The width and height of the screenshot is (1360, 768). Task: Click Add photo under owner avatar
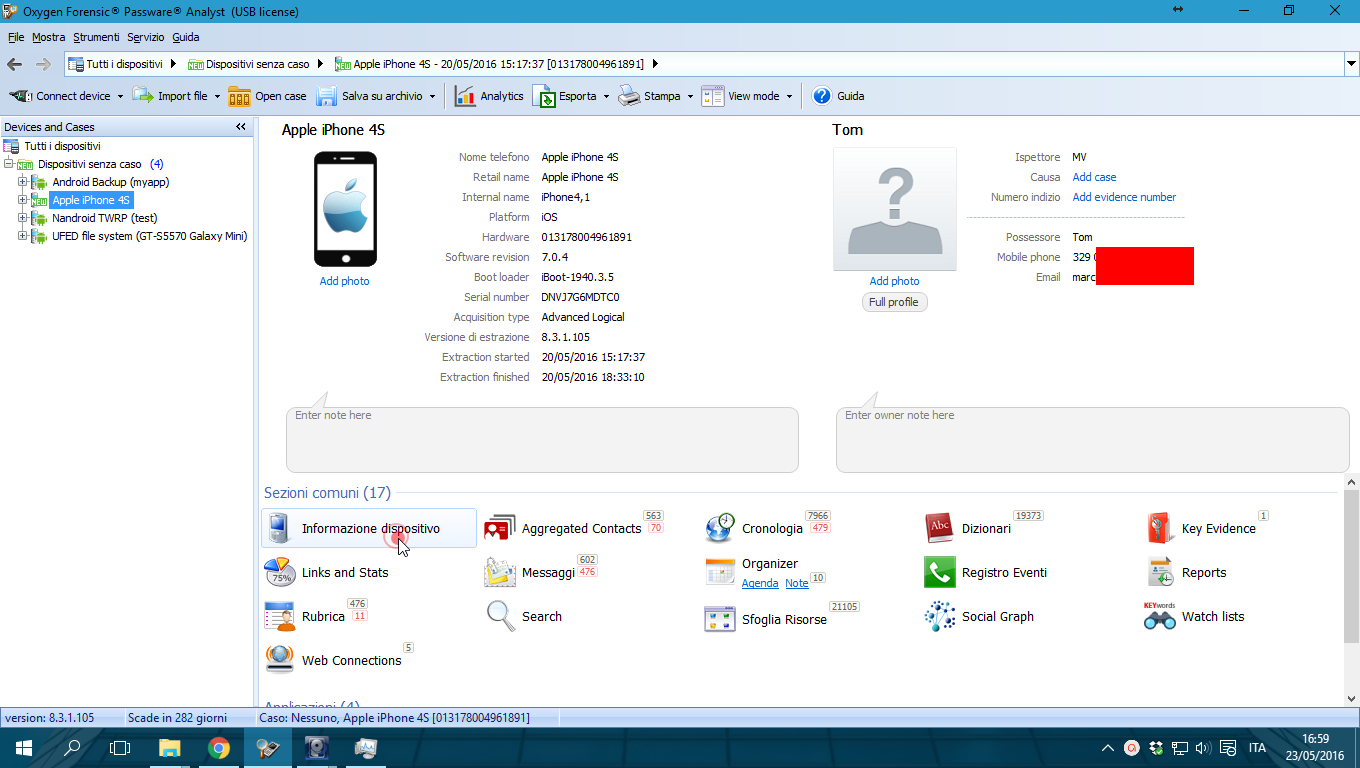point(894,281)
